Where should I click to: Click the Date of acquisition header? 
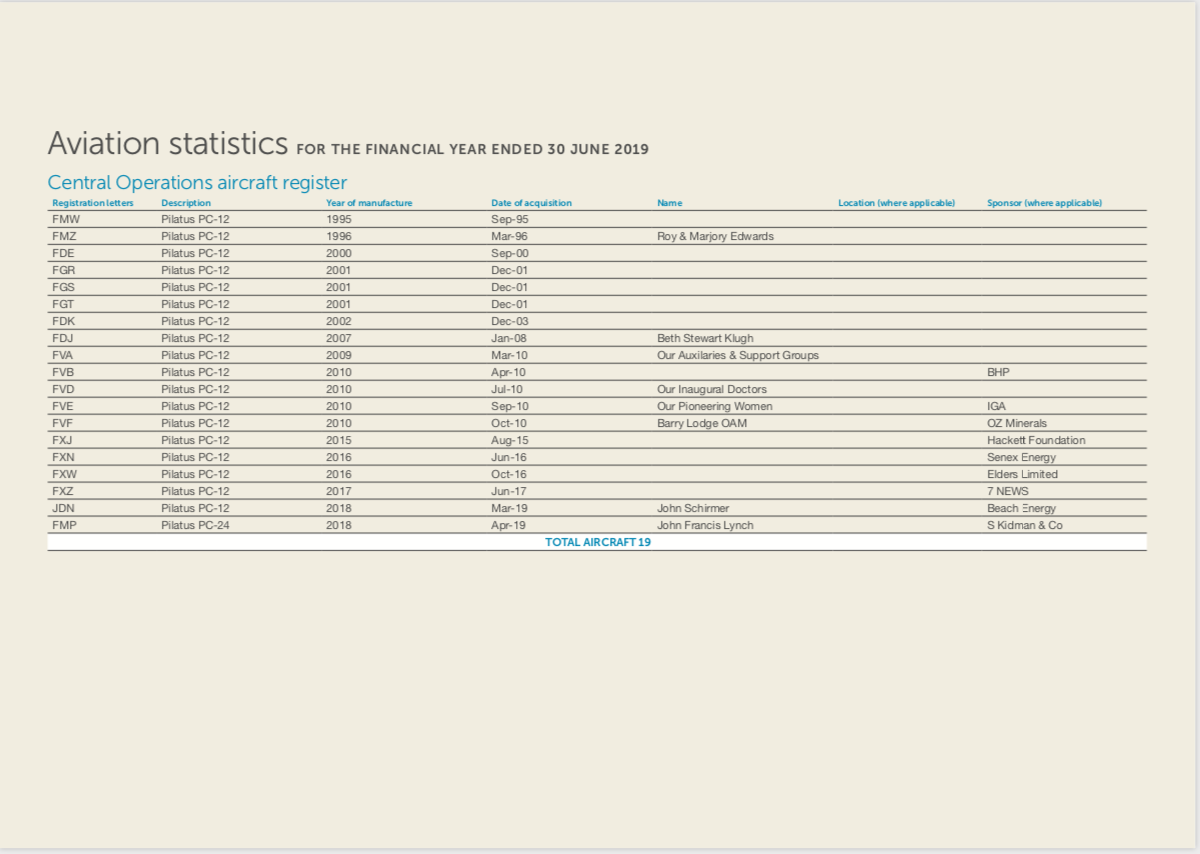coord(529,202)
